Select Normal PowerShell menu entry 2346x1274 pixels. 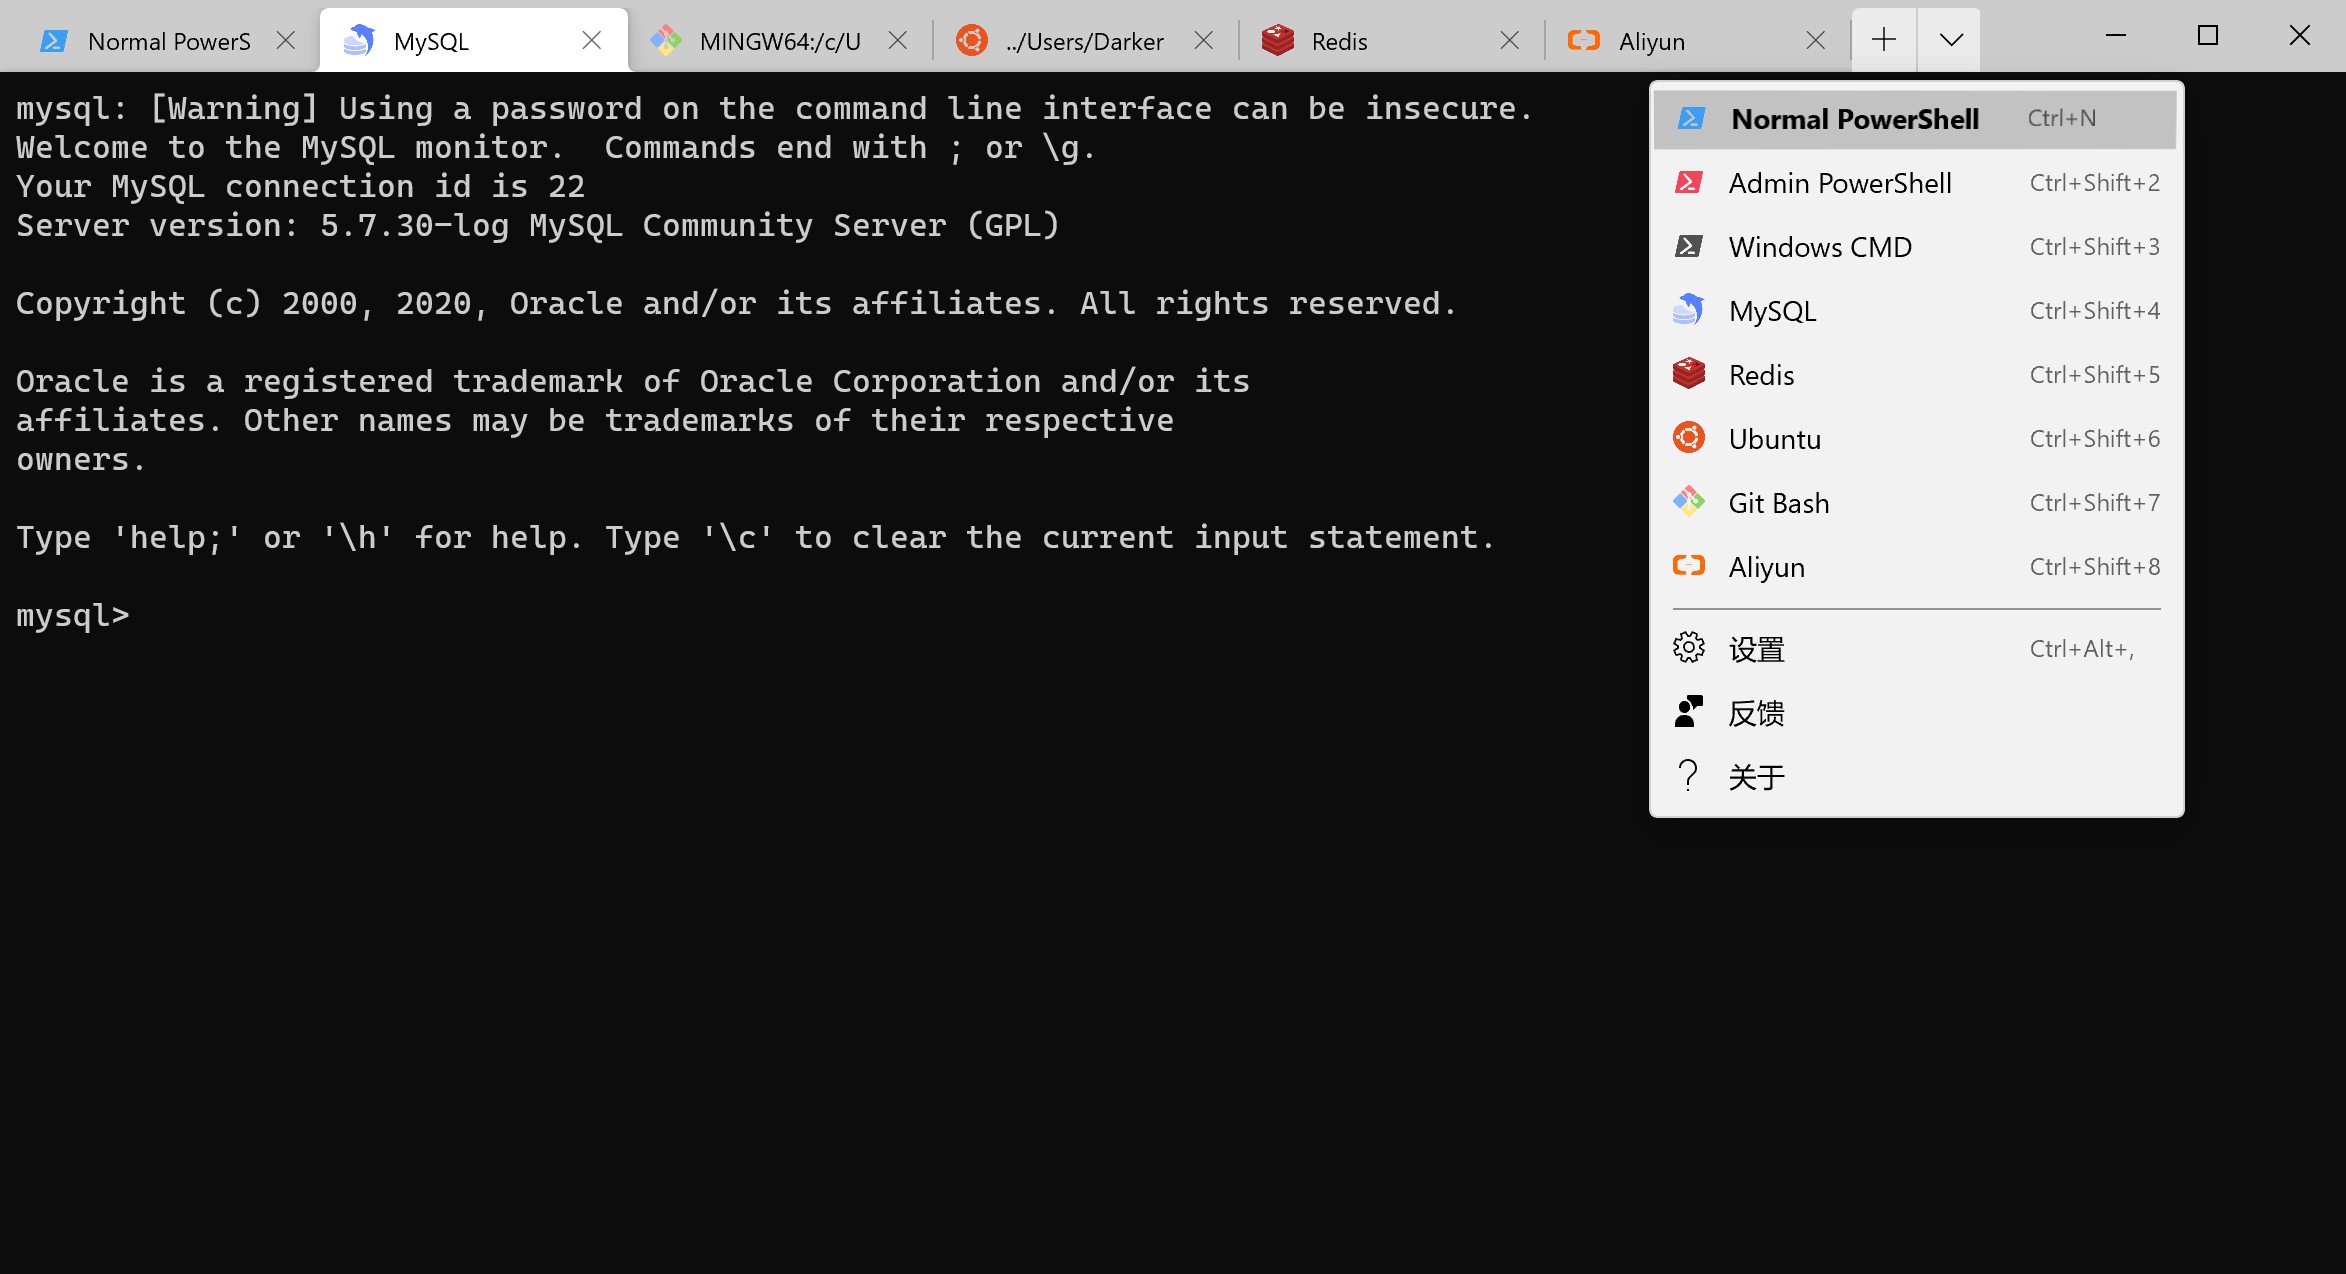click(x=1855, y=119)
